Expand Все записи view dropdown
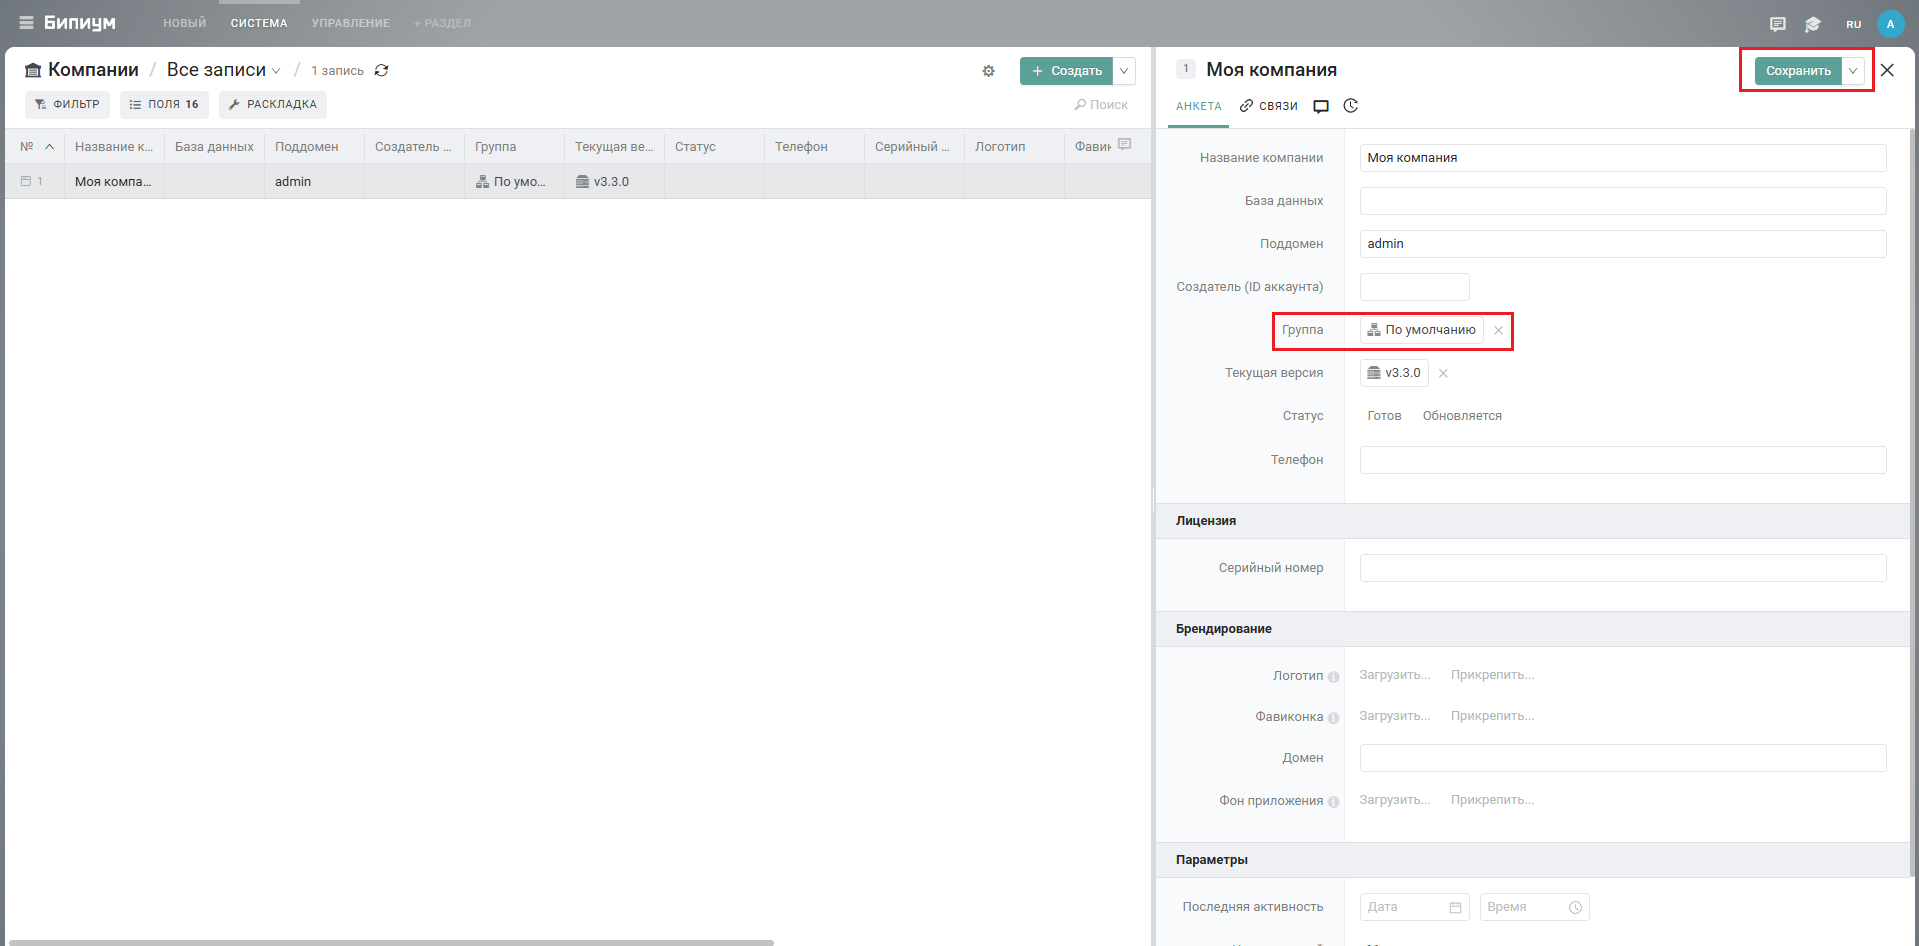Screen dimensions: 1919x946 [223, 70]
